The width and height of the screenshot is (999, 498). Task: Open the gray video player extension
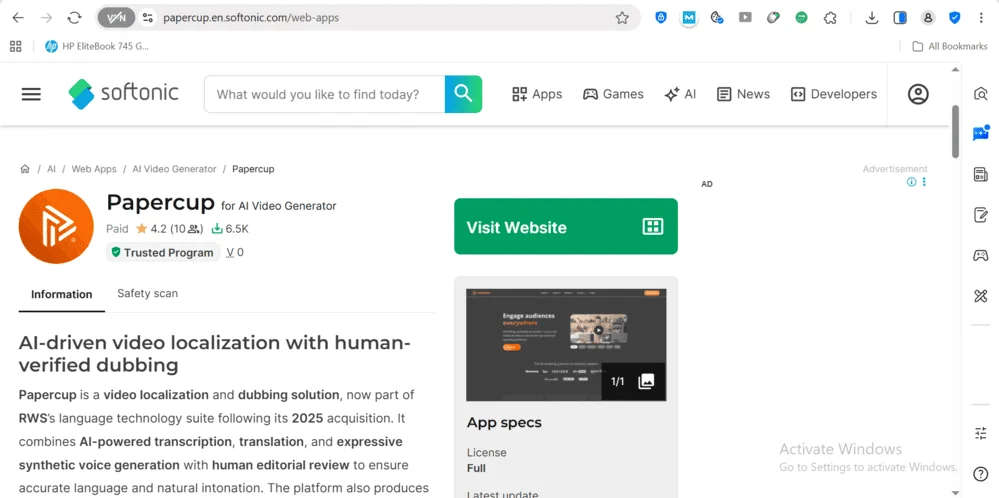tap(745, 18)
